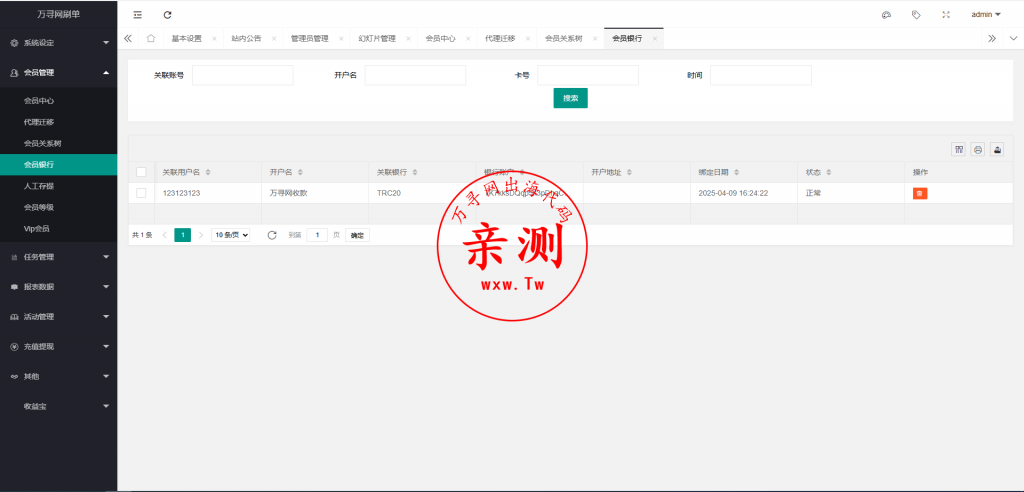Open the tab options down-chevron

tap(1014, 39)
